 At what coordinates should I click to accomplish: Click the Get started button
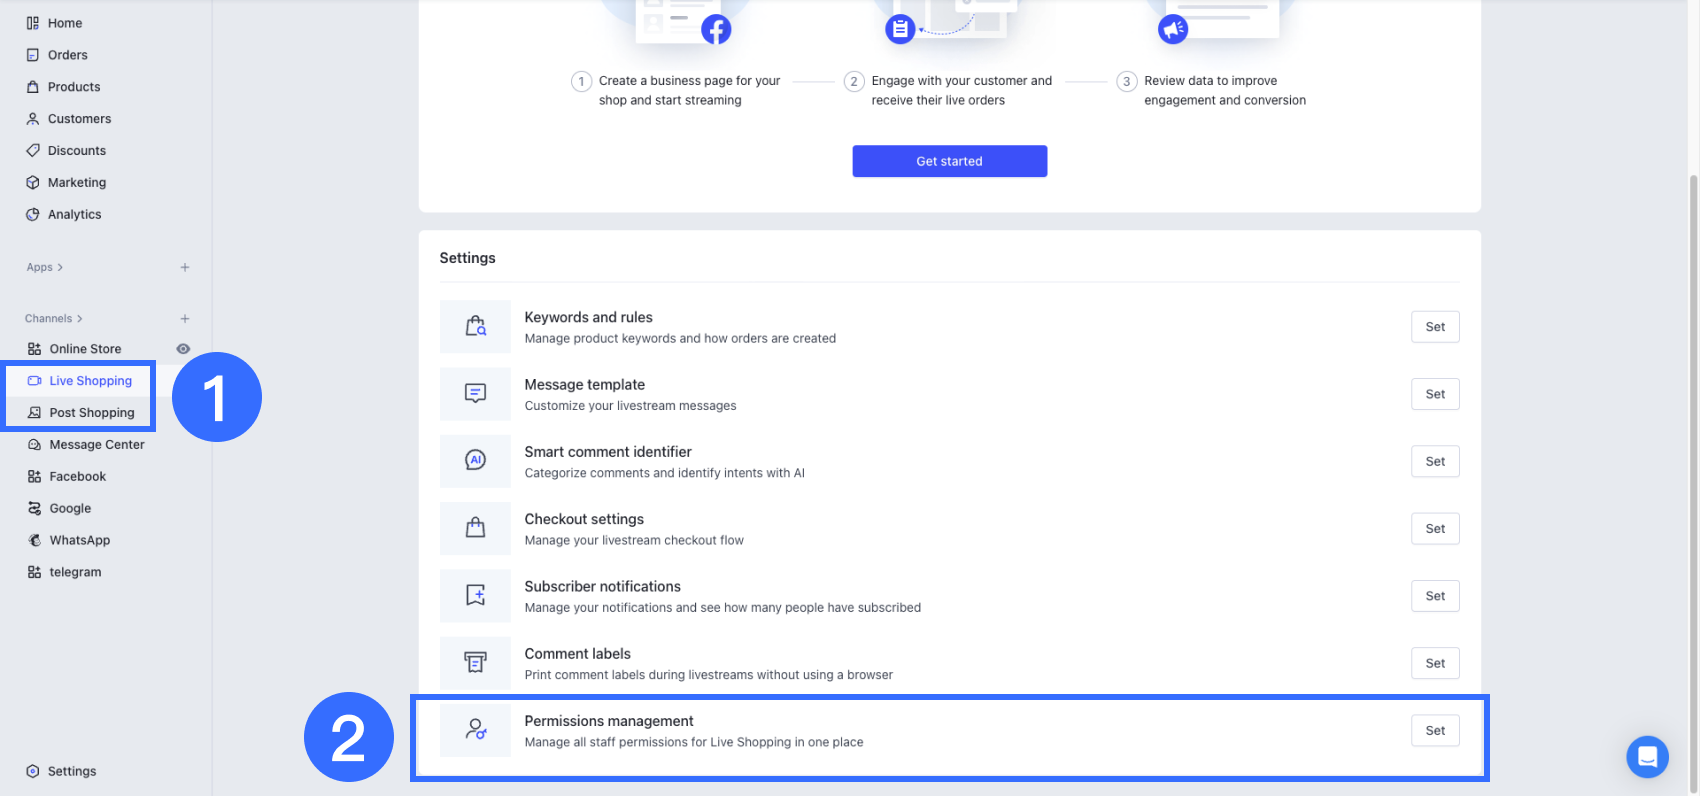point(949,161)
